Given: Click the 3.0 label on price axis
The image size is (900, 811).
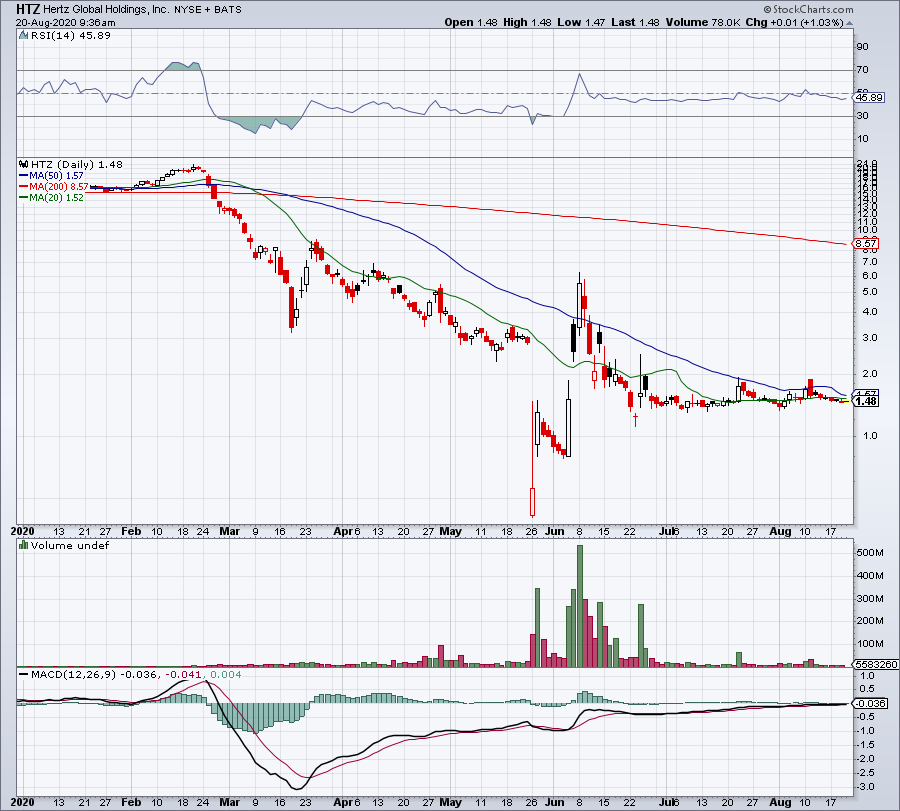Looking at the screenshot, I should click(x=870, y=337).
